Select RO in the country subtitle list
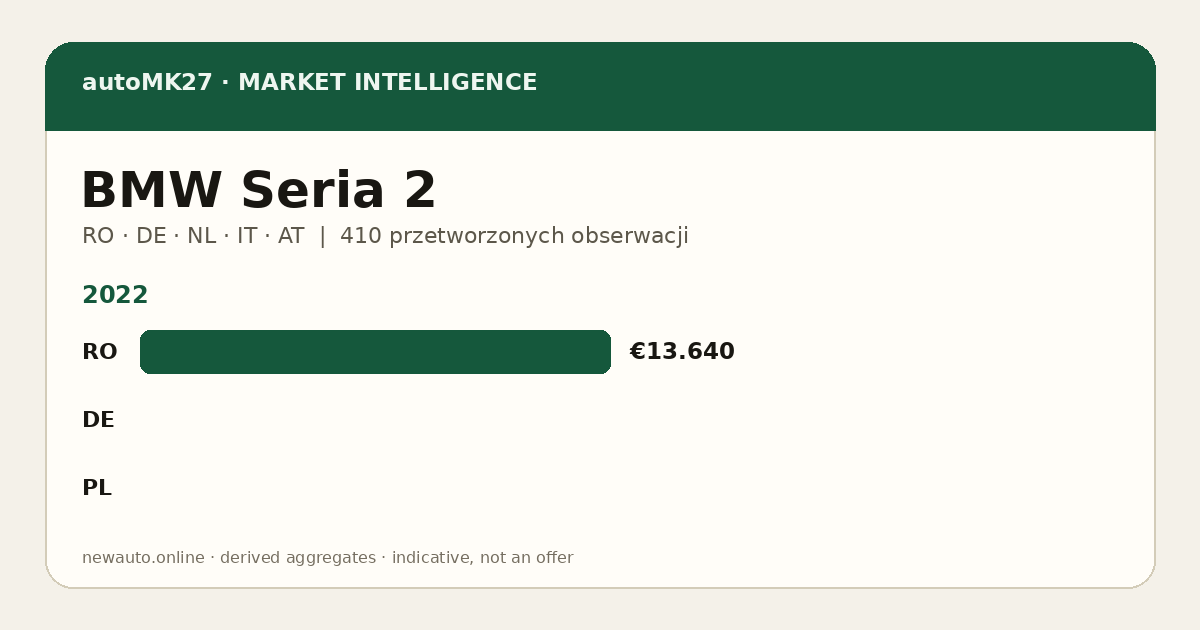1200x630 pixels. point(97,236)
